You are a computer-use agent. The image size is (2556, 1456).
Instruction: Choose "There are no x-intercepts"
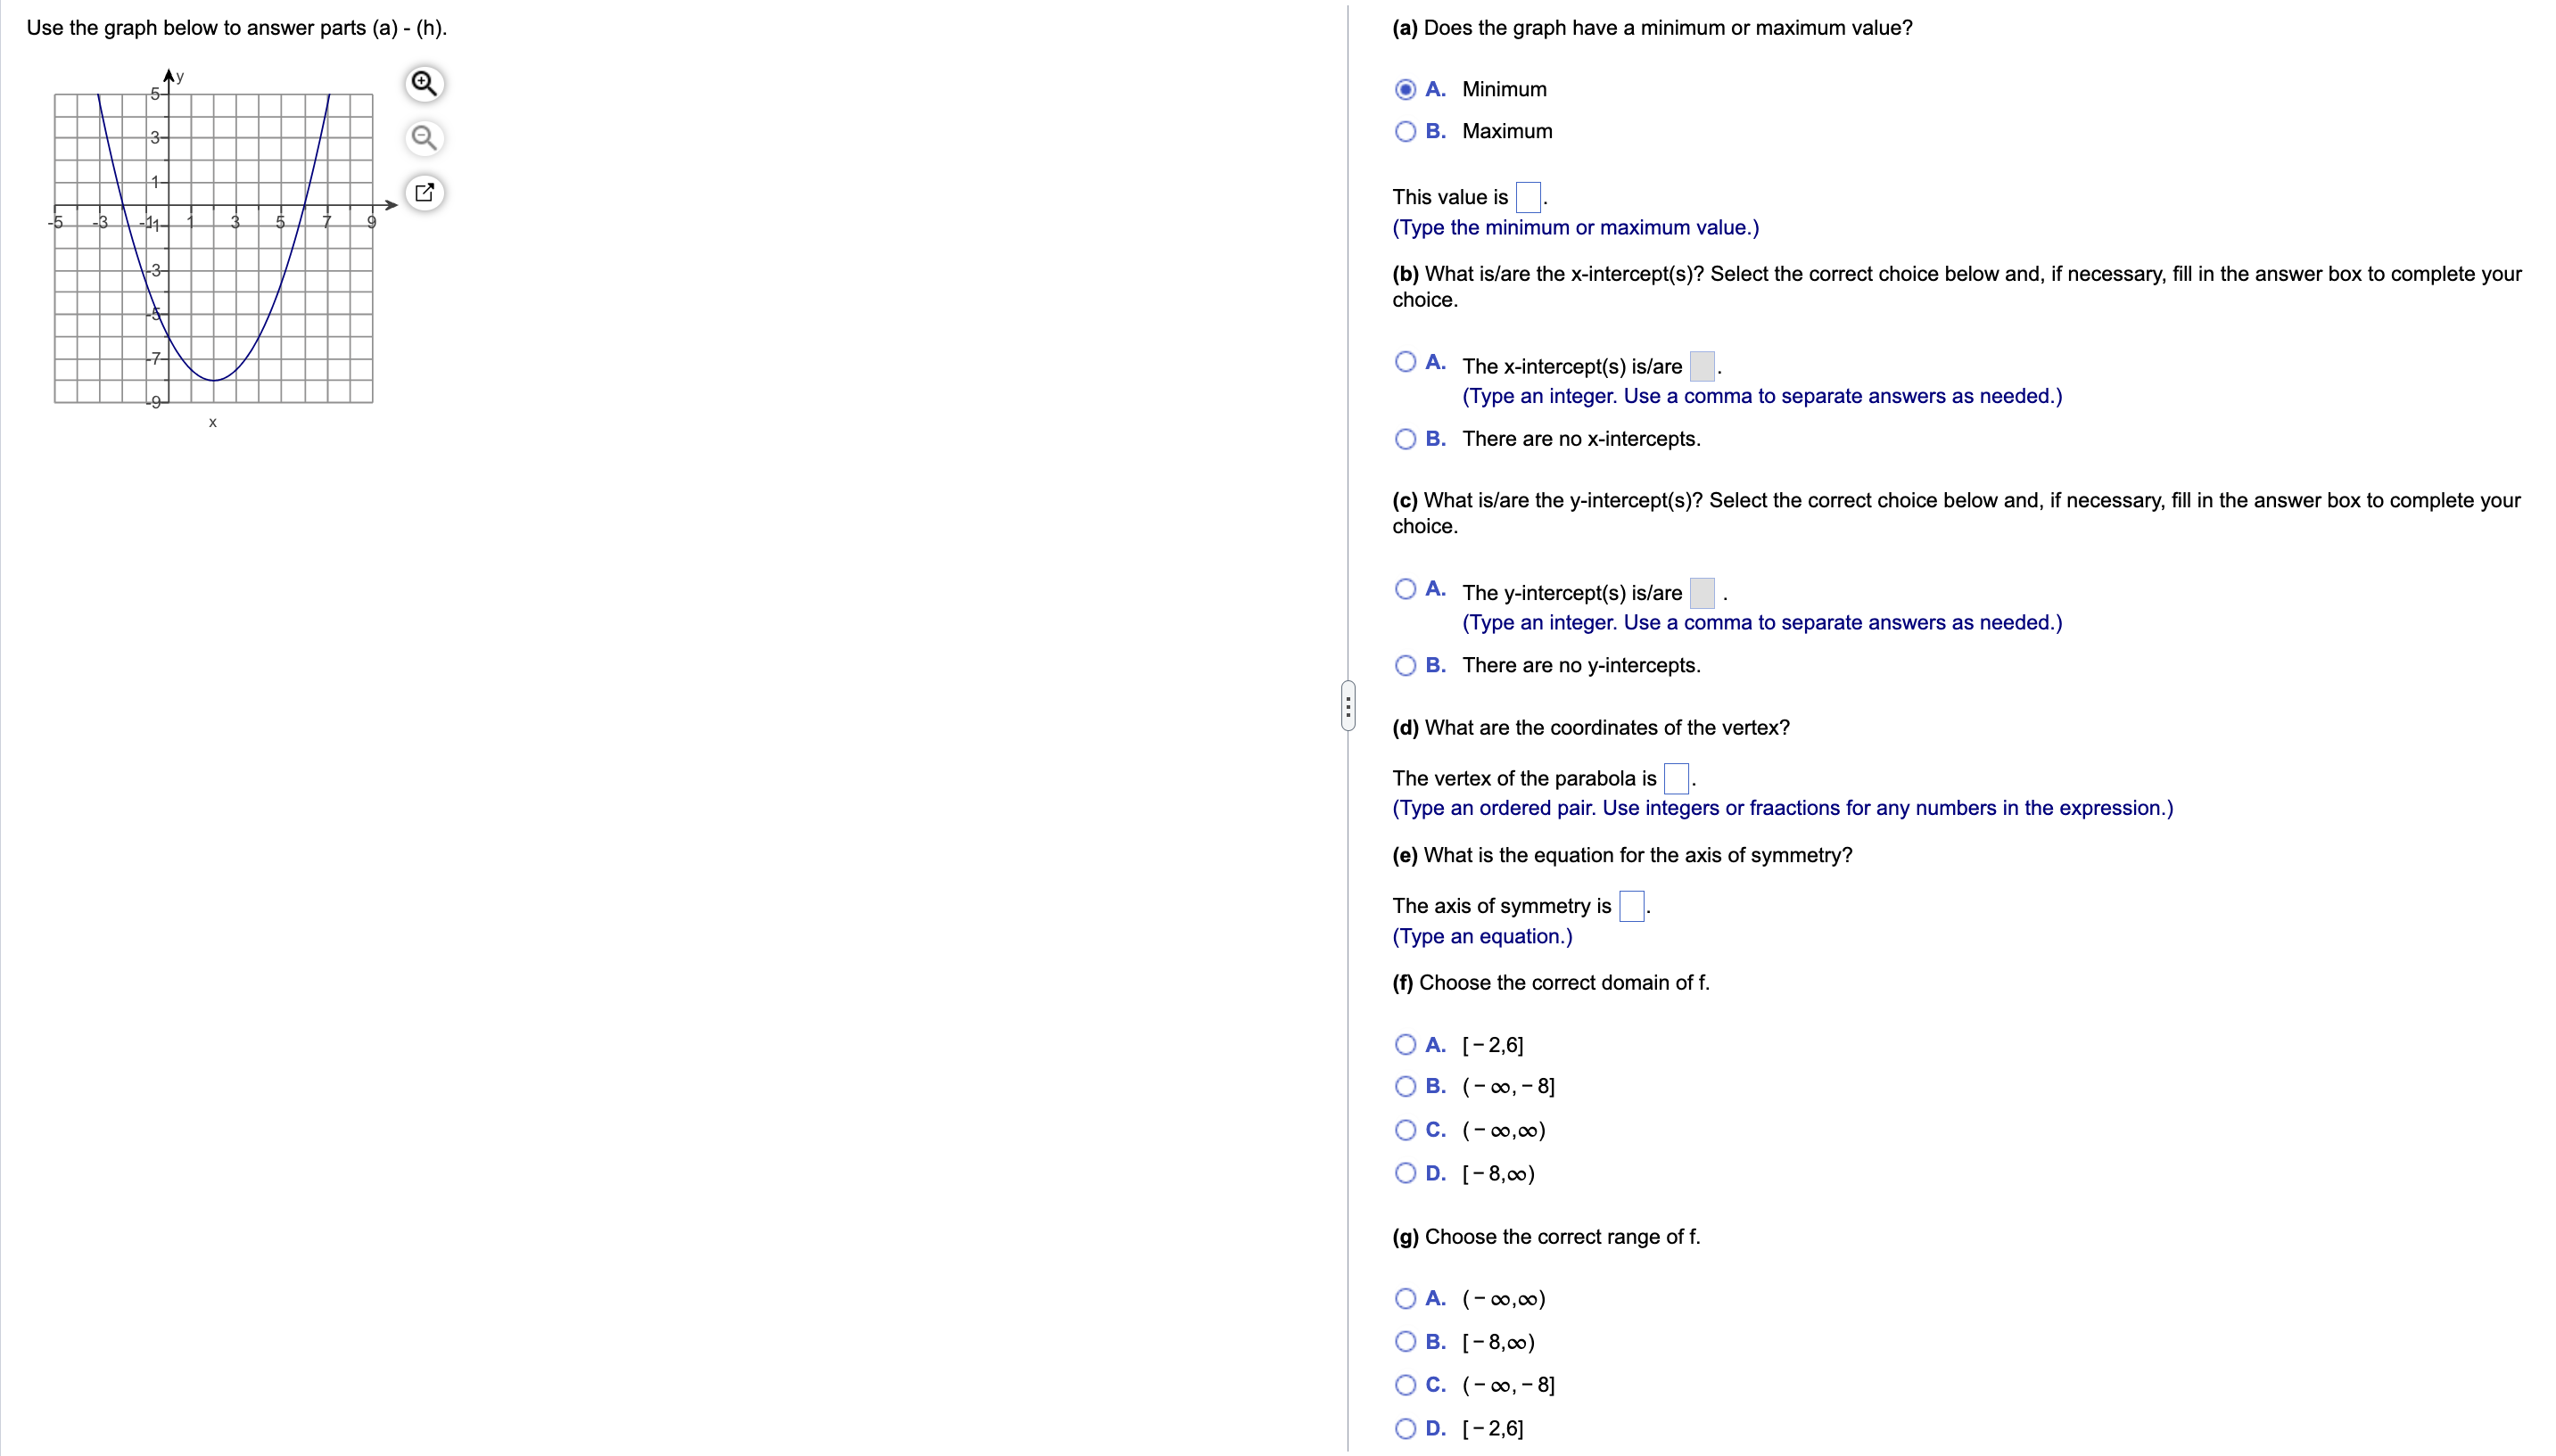pos(1405,439)
